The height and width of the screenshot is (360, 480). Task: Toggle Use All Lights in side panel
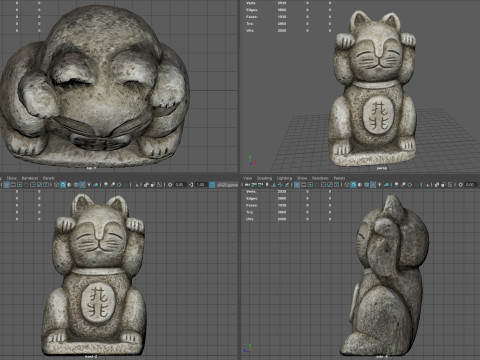380,184
